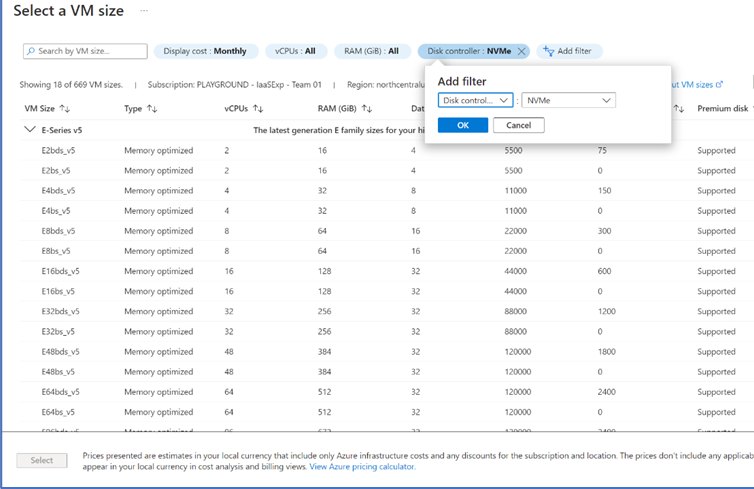Open external link icon near VM sizes
The height and width of the screenshot is (489, 754).
coord(719,85)
